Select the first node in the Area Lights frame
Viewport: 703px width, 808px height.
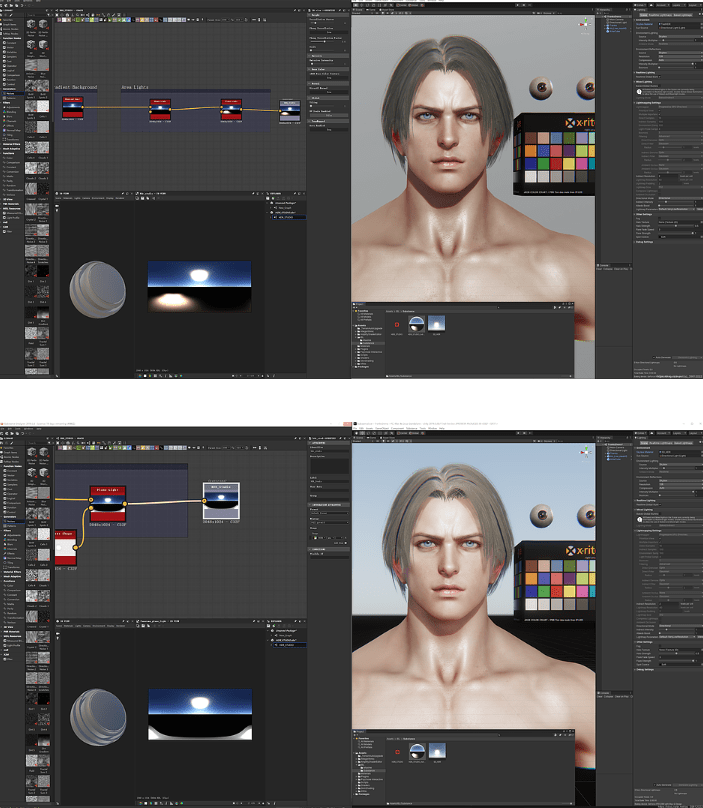tap(160, 108)
